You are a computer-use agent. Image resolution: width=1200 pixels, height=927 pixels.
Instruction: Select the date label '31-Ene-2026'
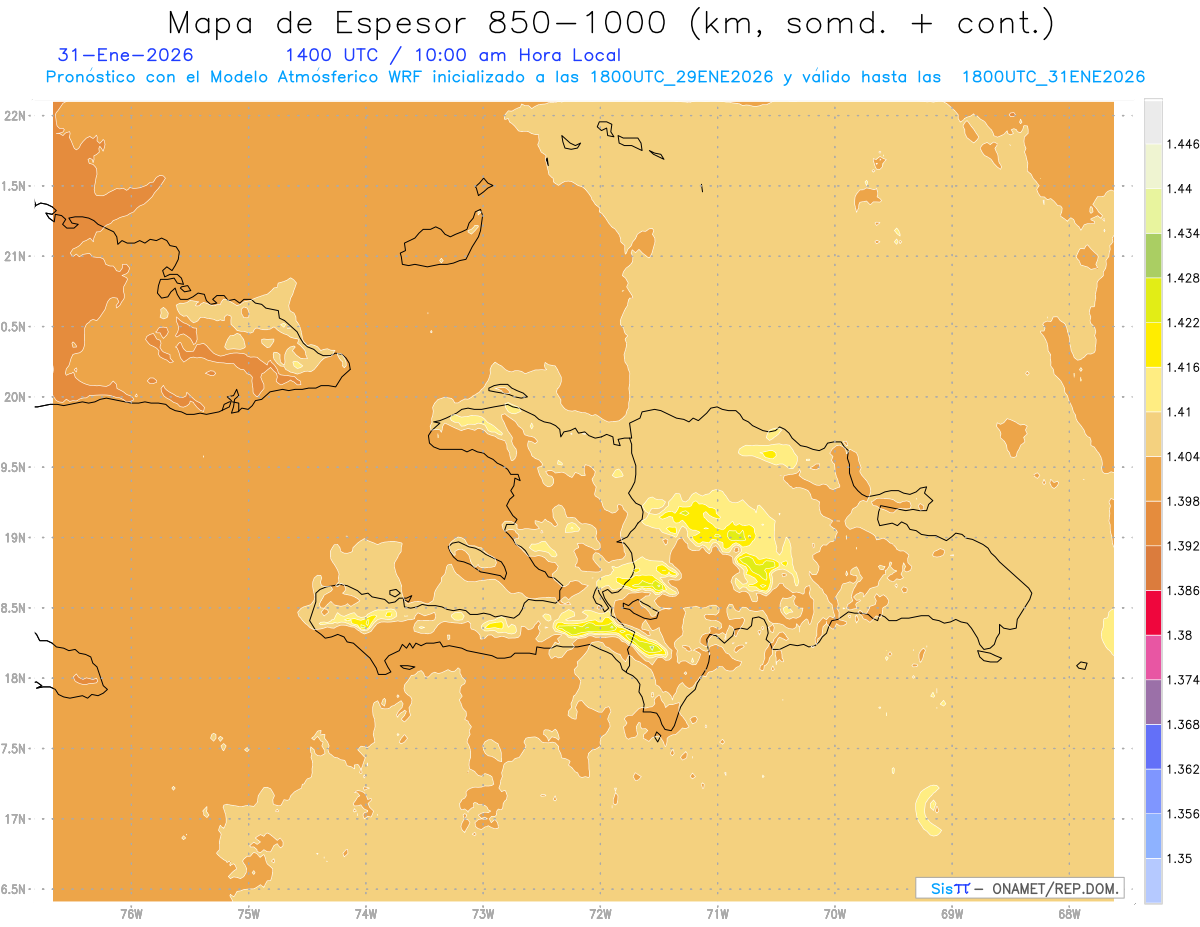pos(126,55)
